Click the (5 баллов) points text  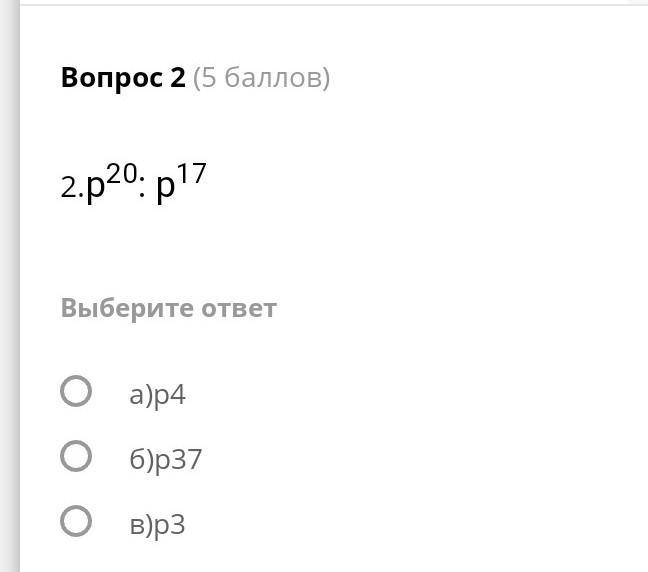261,78
